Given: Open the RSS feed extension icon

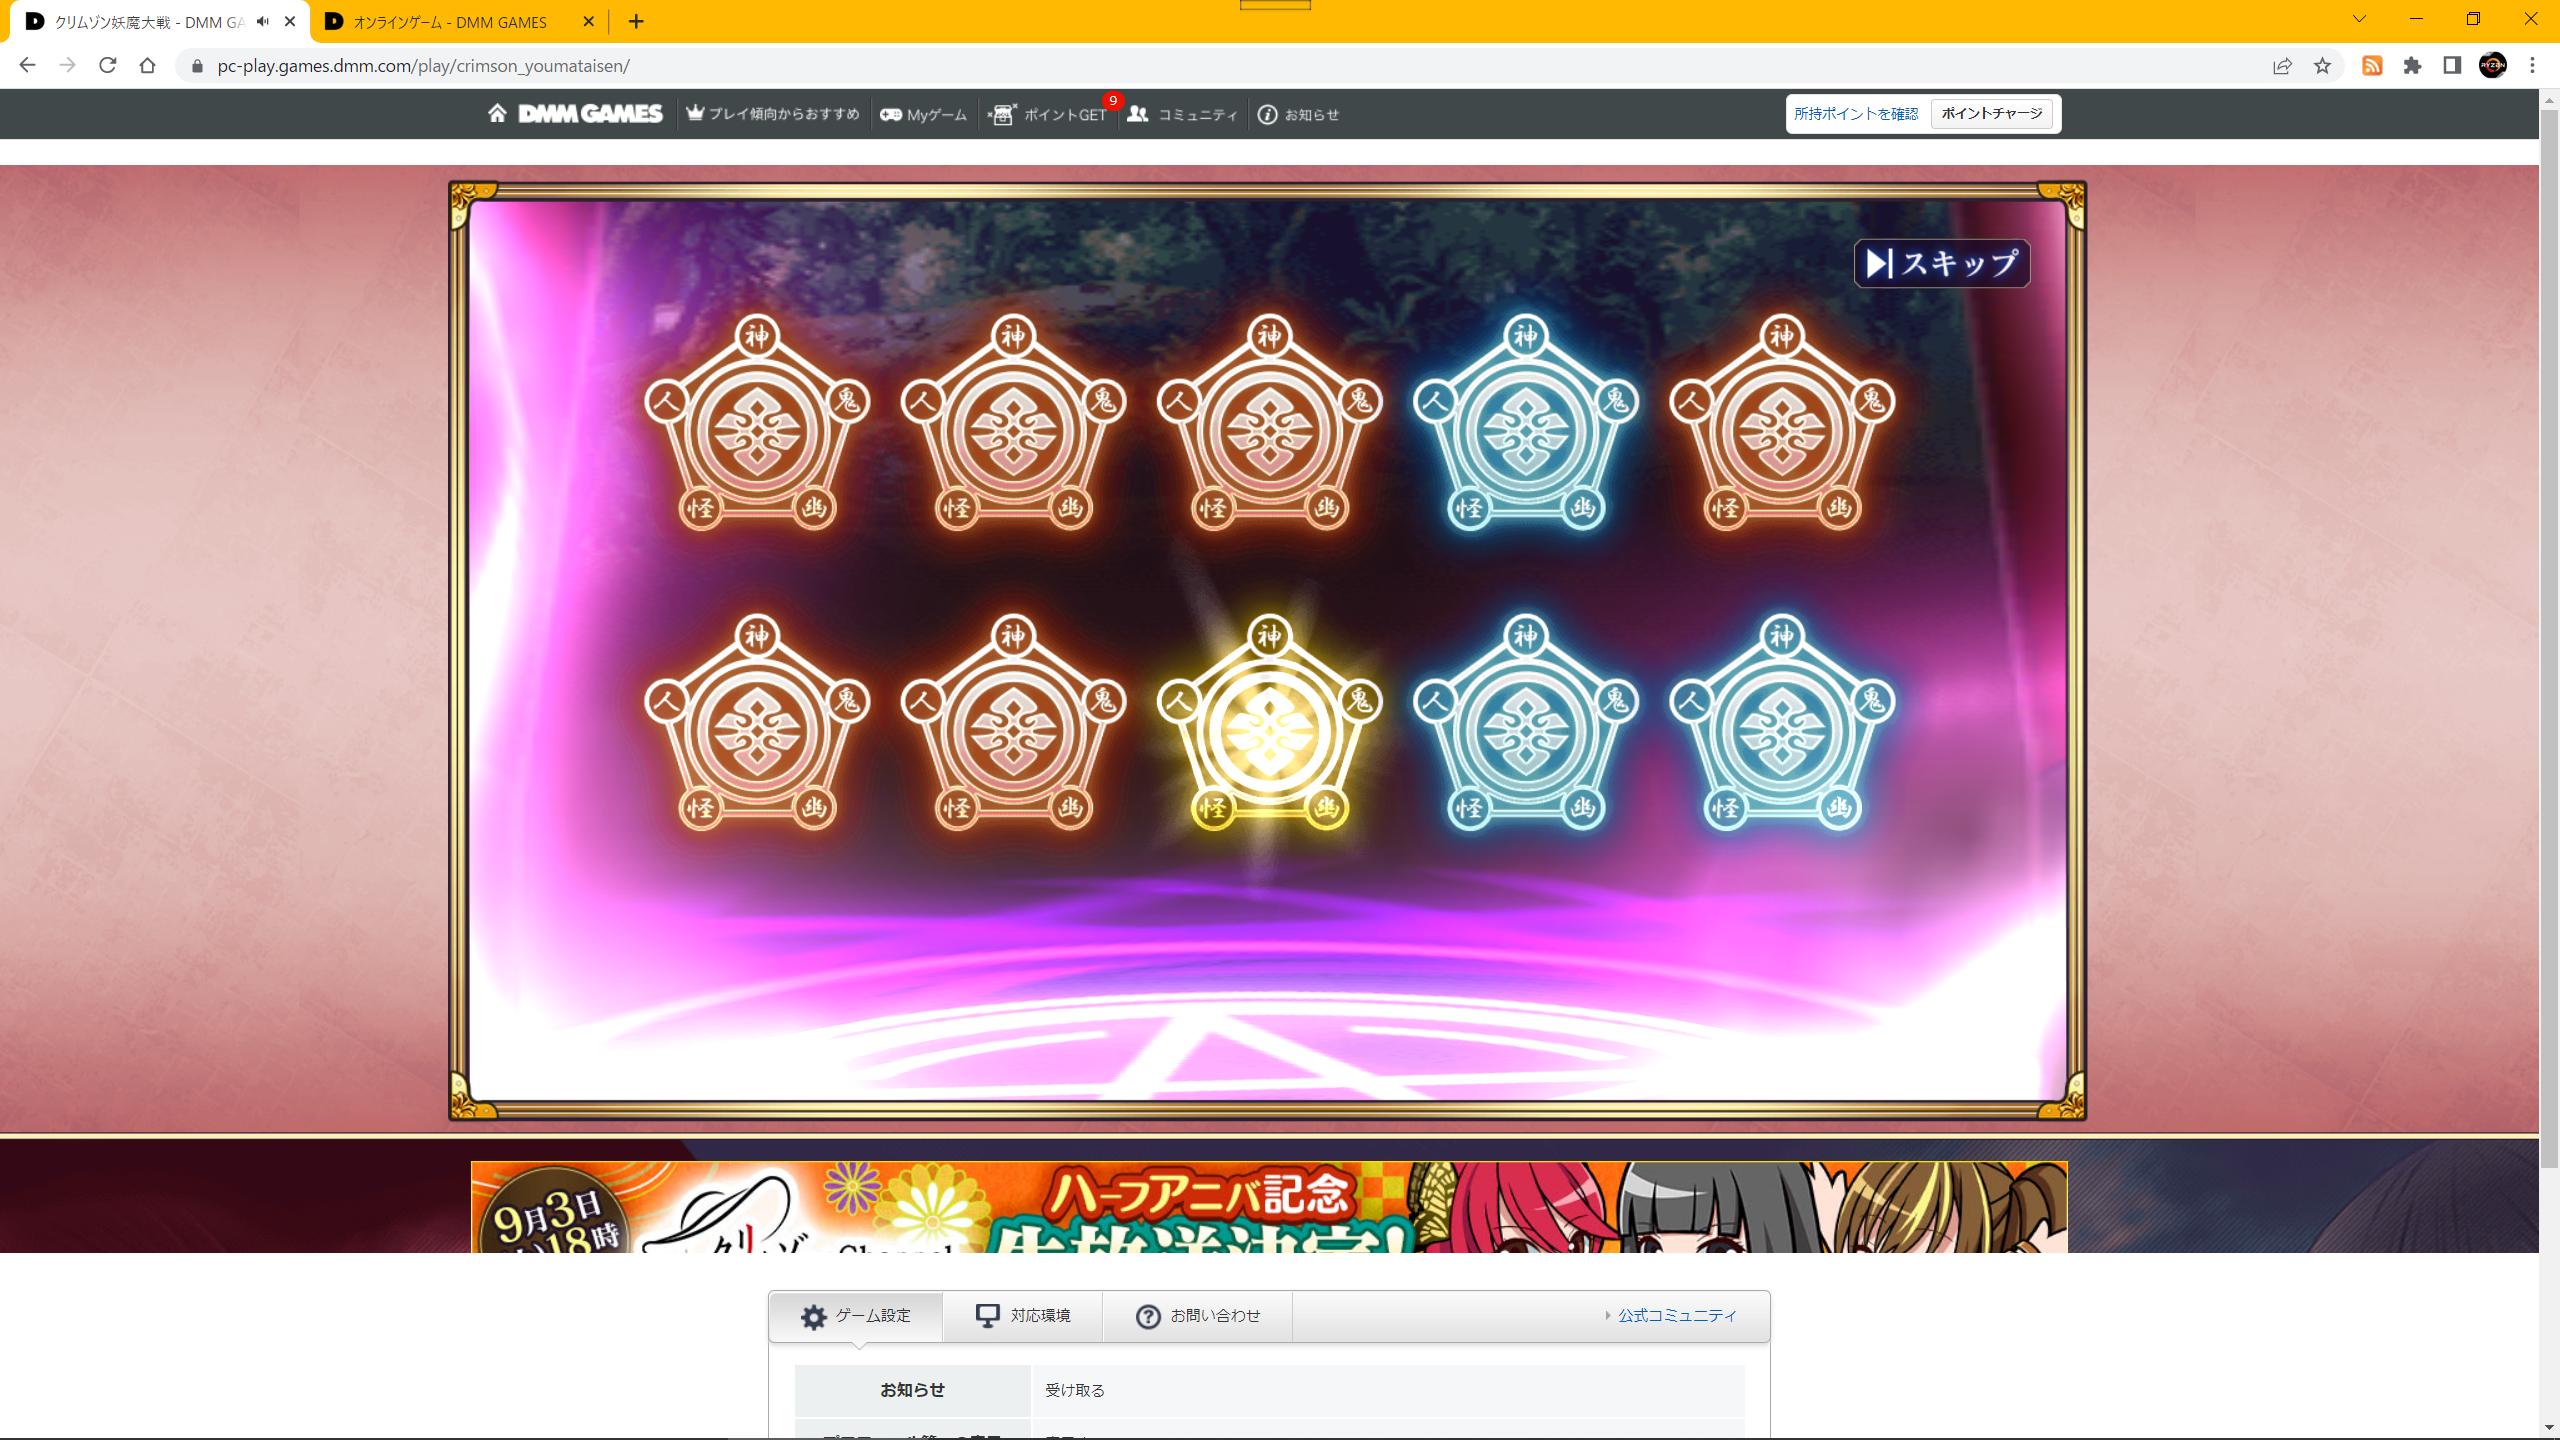Looking at the screenshot, I should coord(2372,66).
